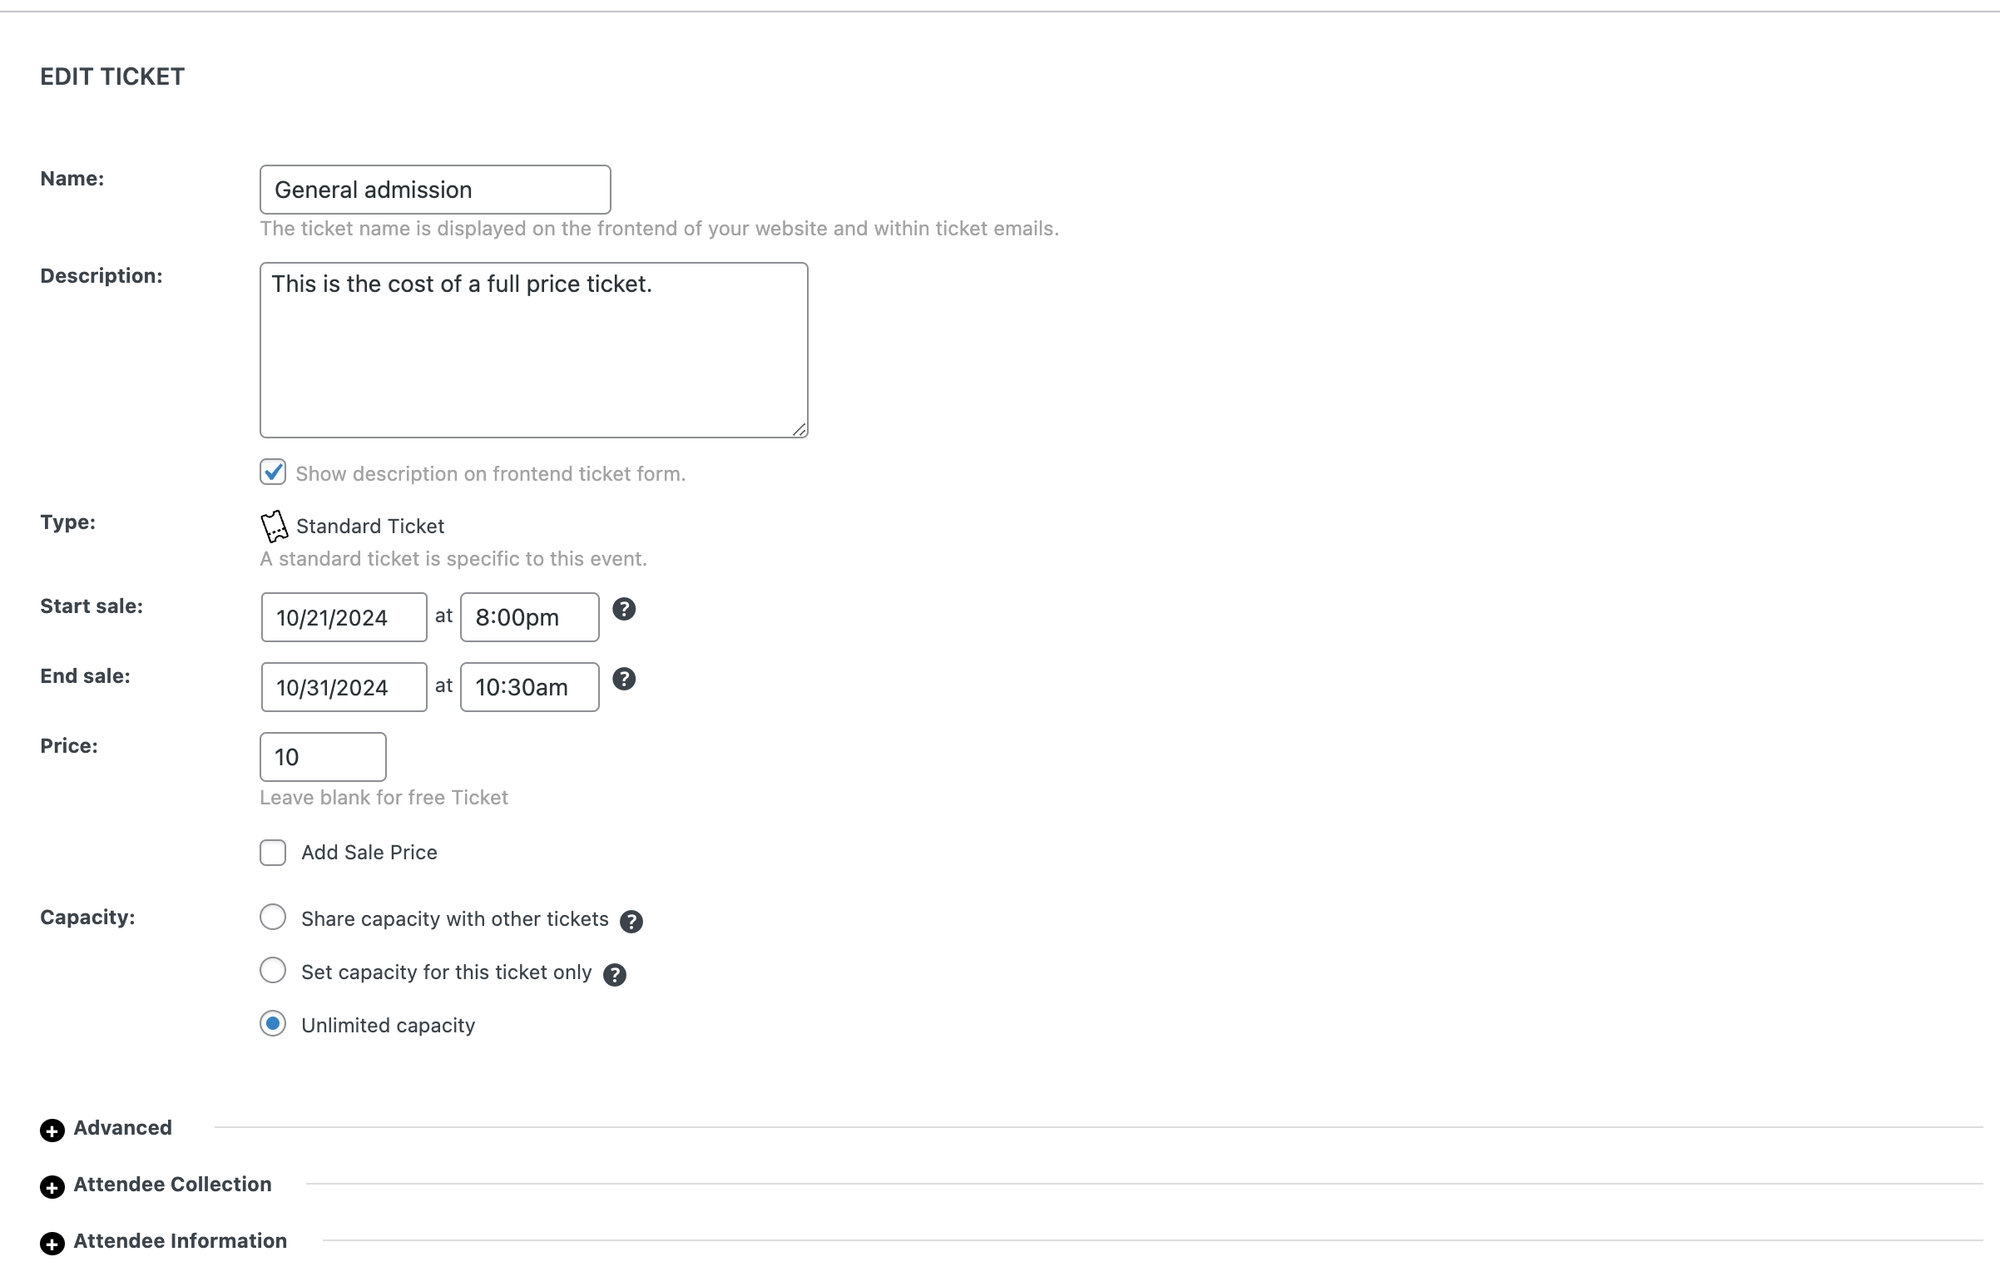The height and width of the screenshot is (1286, 2000).
Task: Enable the Add Sale Price checkbox
Action: coord(273,853)
